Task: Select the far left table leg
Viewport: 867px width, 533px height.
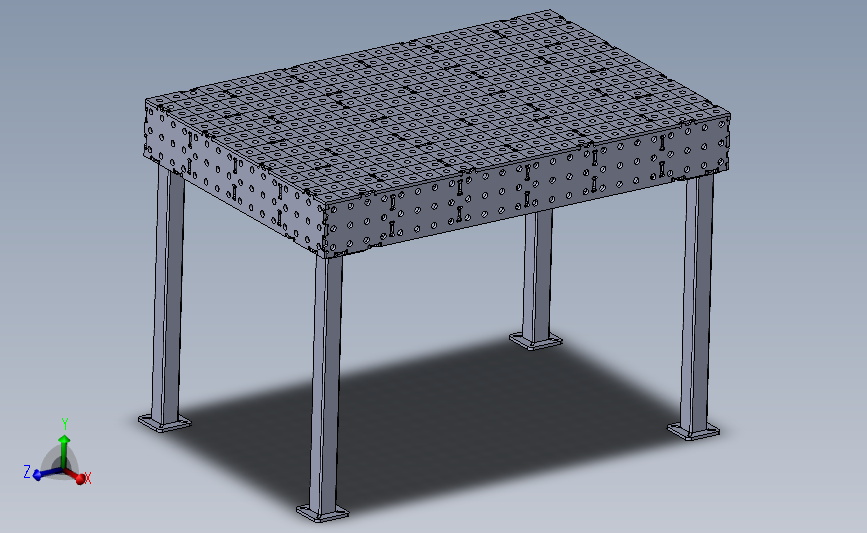Action: (x=168, y=296)
